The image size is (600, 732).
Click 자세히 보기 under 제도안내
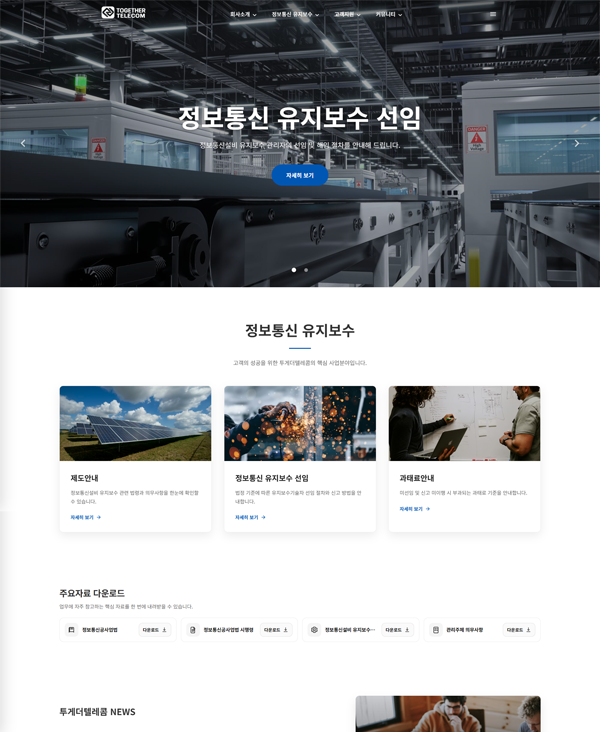tap(86, 517)
